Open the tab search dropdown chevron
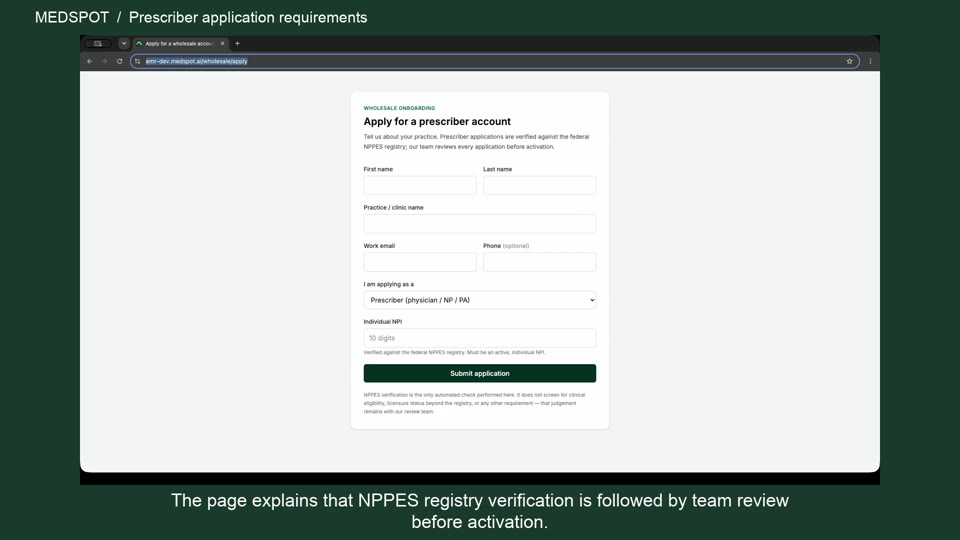The height and width of the screenshot is (540, 960). click(x=124, y=43)
